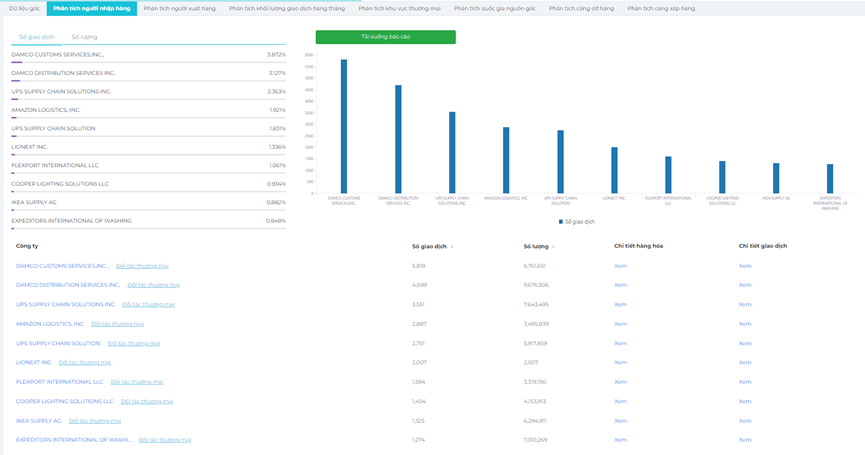This screenshot has width=865, height=455.
Task: Open LIONEXT INC company link in table
Action: pyautogui.click(x=33, y=362)
